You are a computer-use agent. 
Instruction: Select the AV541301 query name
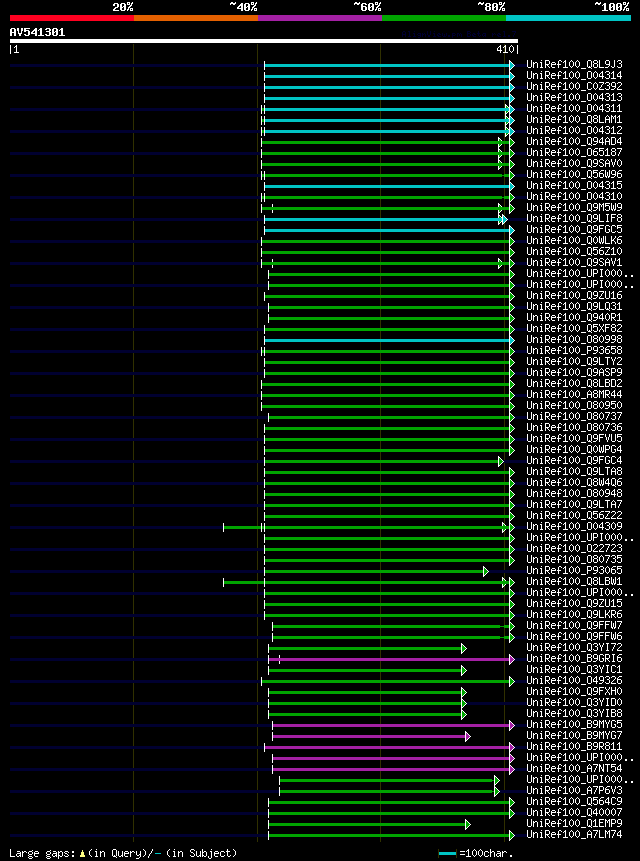37,32
